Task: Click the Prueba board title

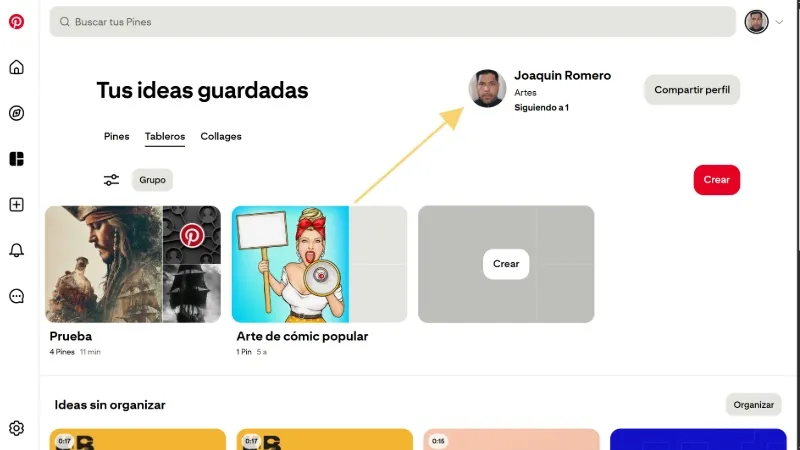Action: 70,336
